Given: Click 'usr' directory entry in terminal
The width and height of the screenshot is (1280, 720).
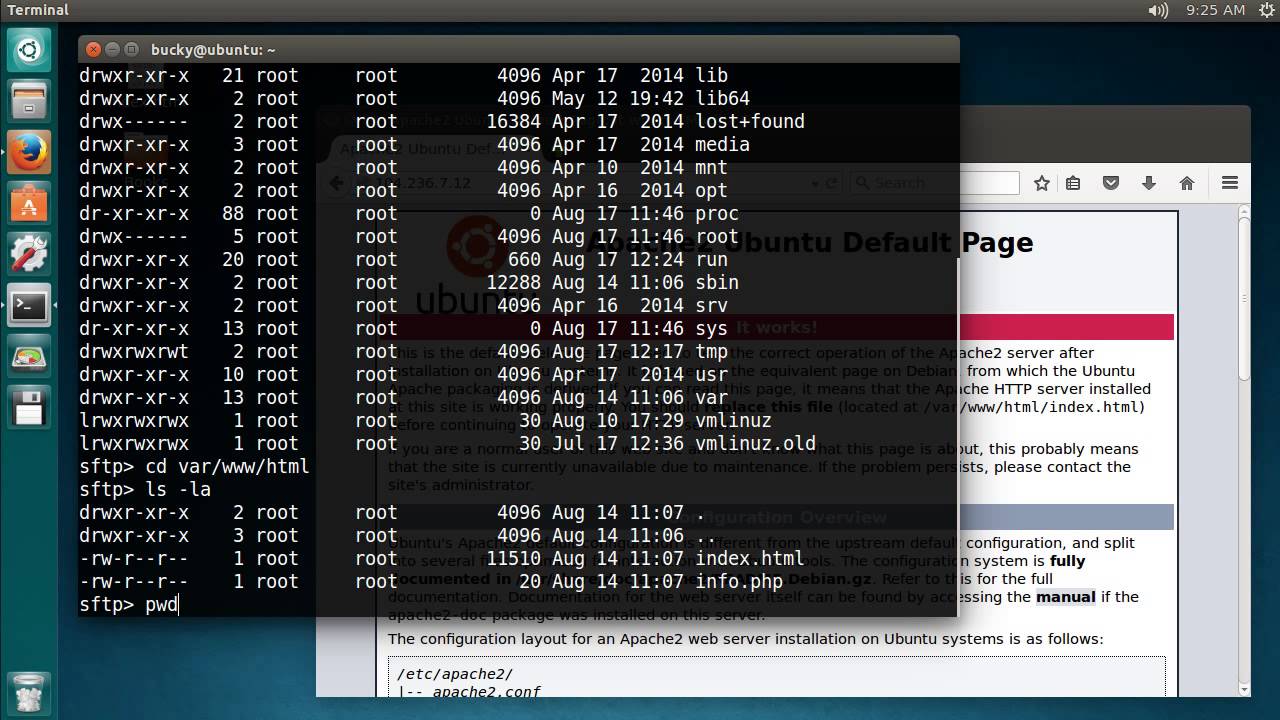Looking at the screenshot, I should (712, 374).
